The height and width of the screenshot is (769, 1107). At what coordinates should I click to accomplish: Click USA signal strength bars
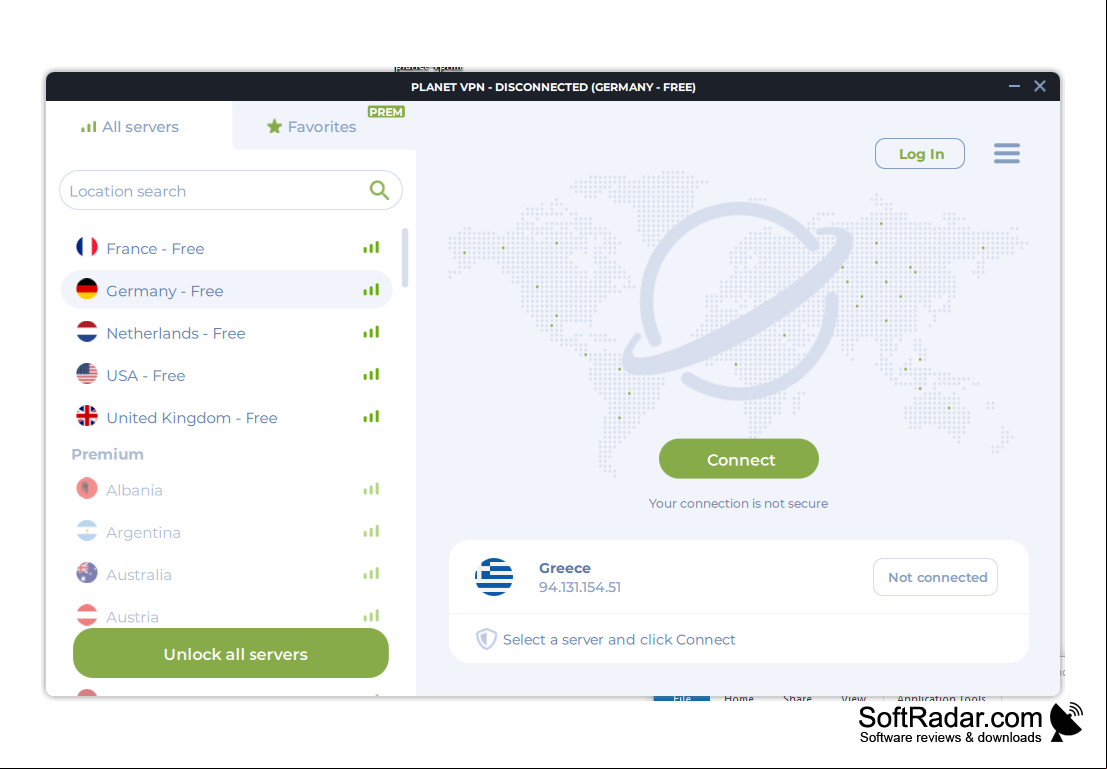click(x=371, y=374)
